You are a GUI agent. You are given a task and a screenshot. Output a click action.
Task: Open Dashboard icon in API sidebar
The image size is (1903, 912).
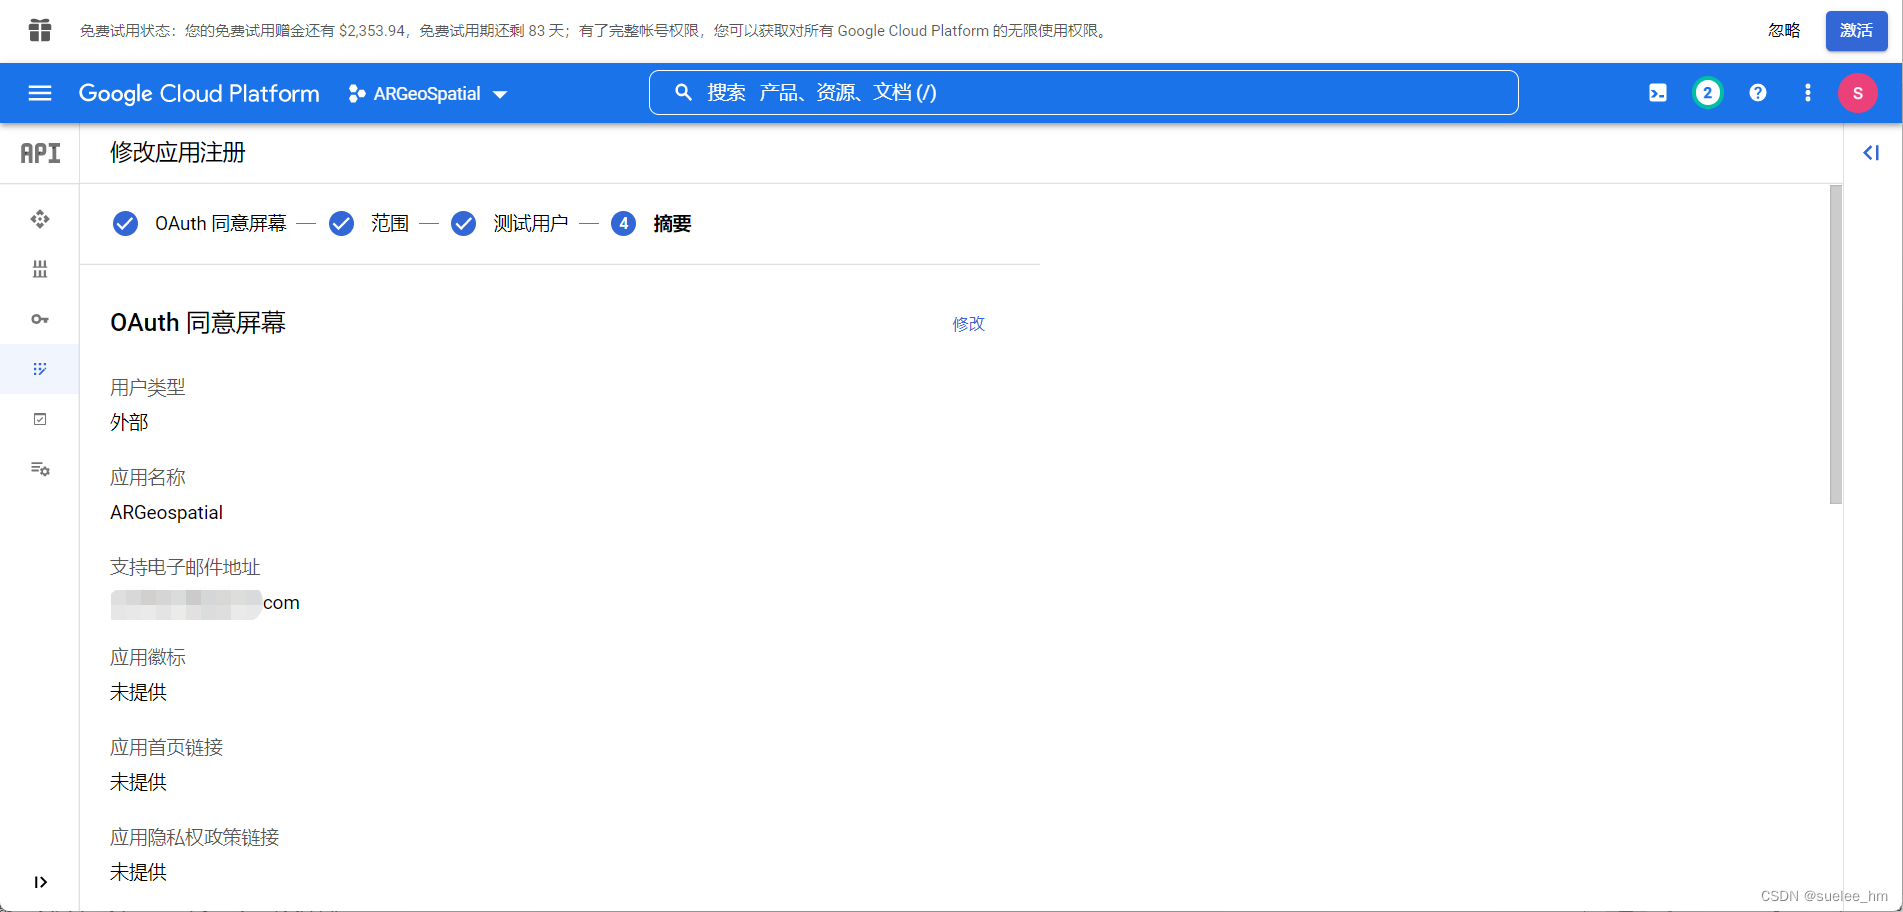(40, 219)
